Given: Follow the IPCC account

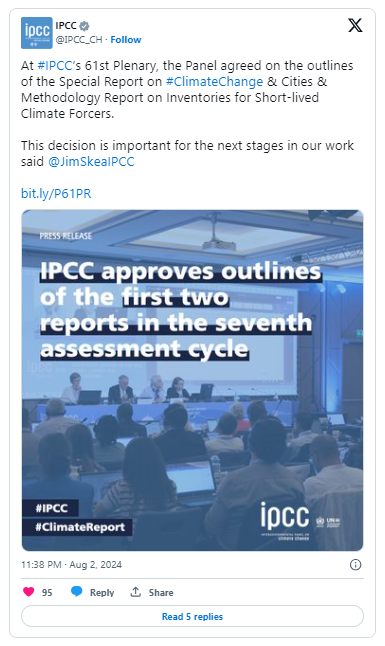Looking at the screenshot, I should click(x=126, y=40).
